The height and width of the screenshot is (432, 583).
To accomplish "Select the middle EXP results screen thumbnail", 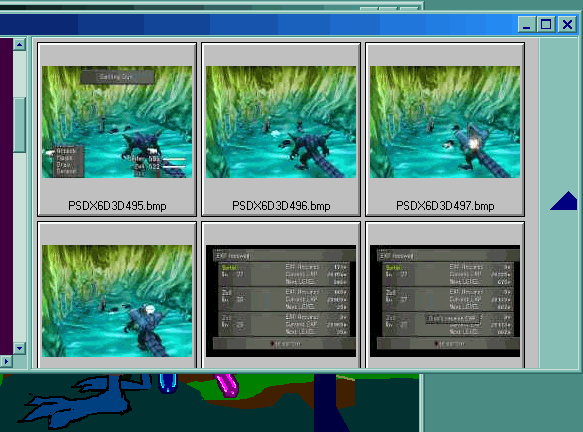I will click(x=281, y=301).
